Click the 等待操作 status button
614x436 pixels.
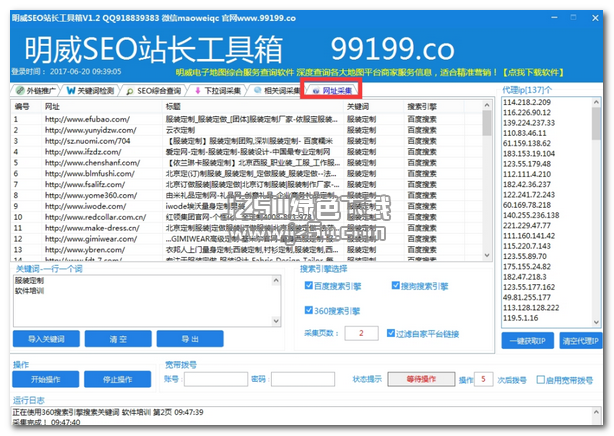point(421,379)
